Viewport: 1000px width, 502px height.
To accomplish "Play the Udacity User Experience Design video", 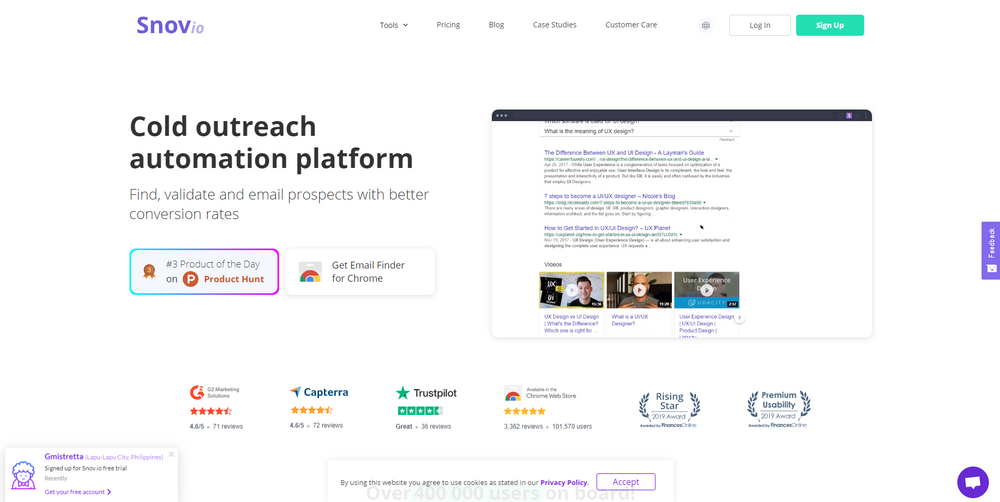I will 707,290.
